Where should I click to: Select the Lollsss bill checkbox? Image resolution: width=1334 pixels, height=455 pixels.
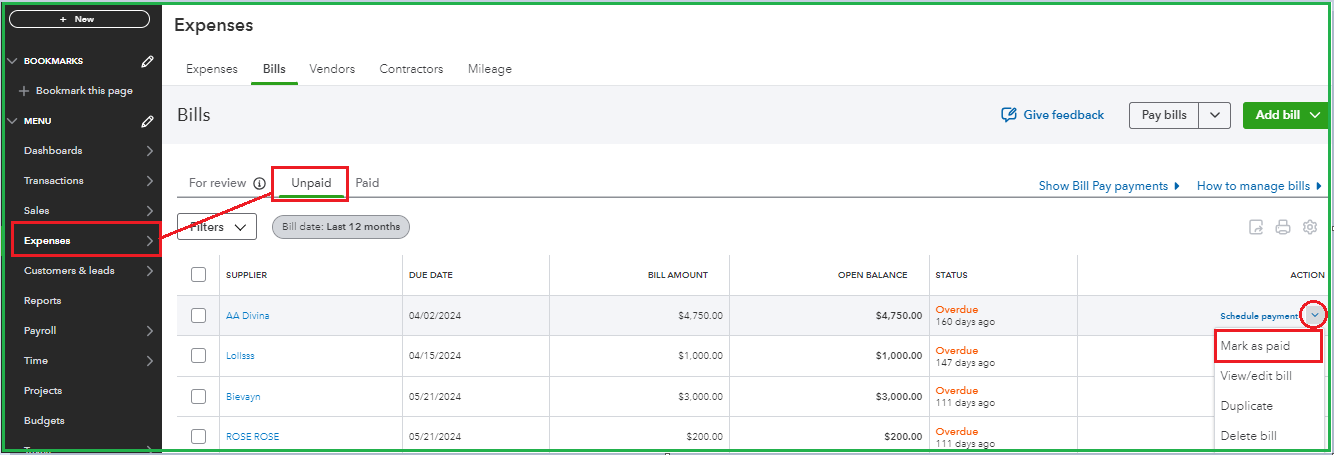point(198,356)
